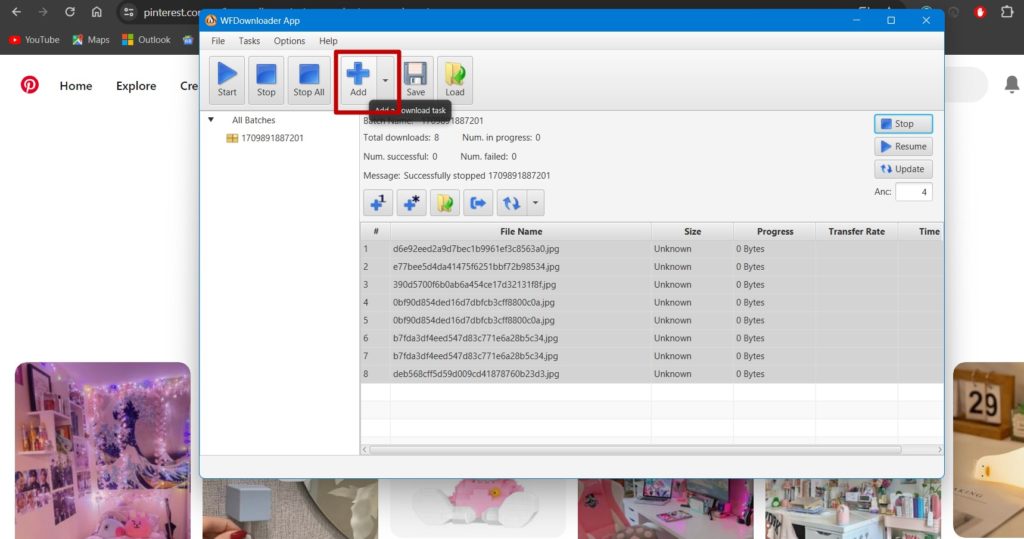The image size is (1024, 539).
Task: Open the Options menu
Action: (289, 41)
